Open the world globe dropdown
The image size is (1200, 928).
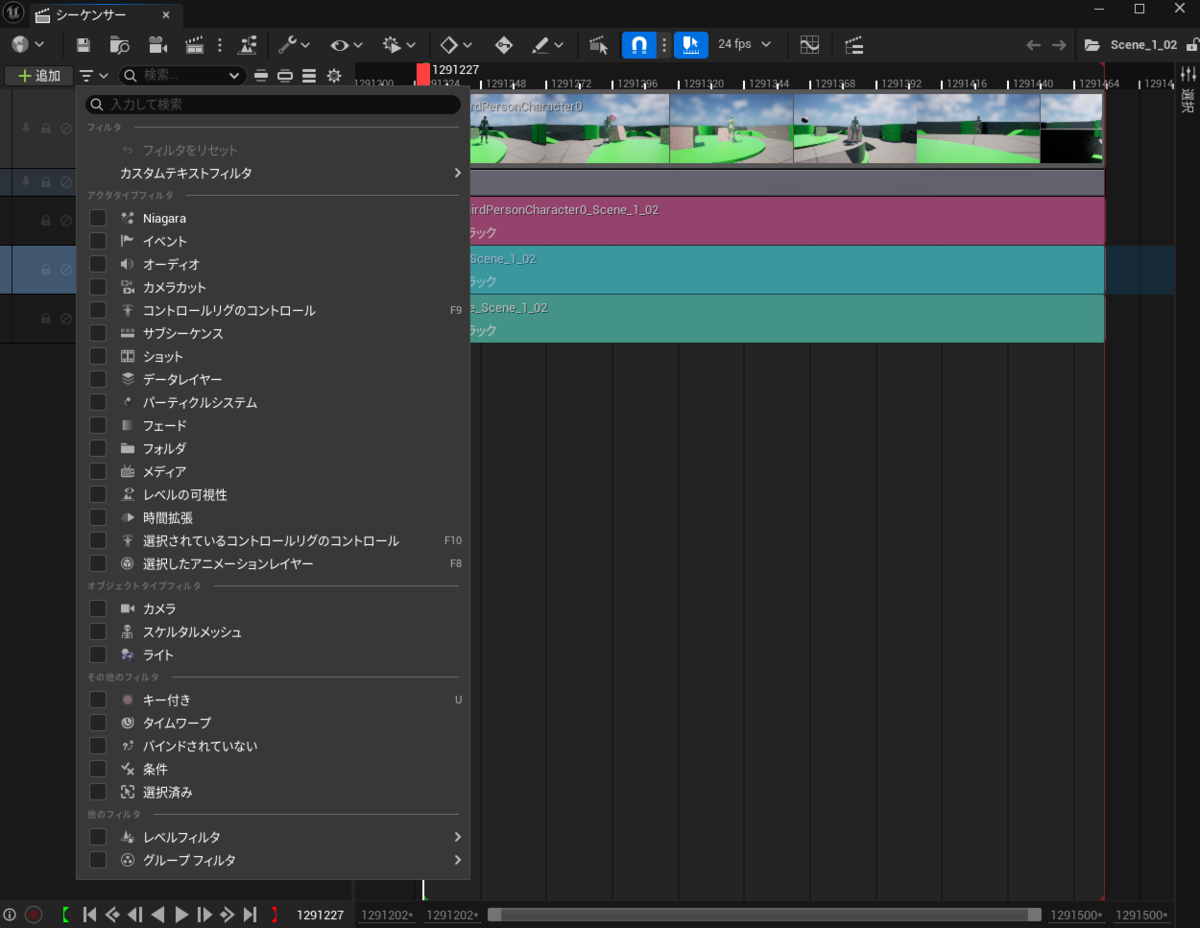pos(28,45)
